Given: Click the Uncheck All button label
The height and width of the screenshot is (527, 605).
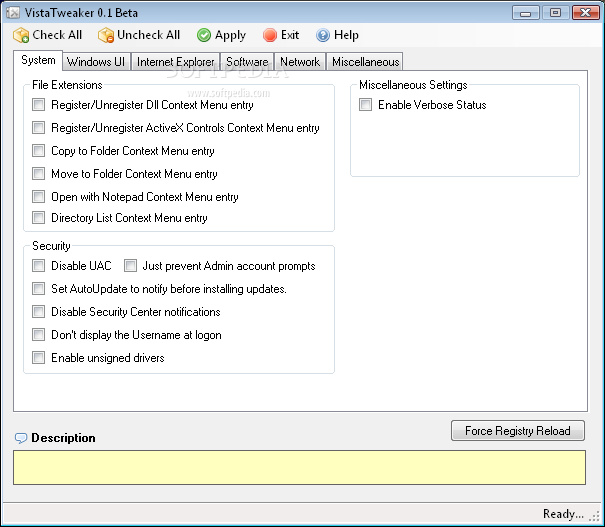Looking at the screenshot, I should [x=149, y=35].
